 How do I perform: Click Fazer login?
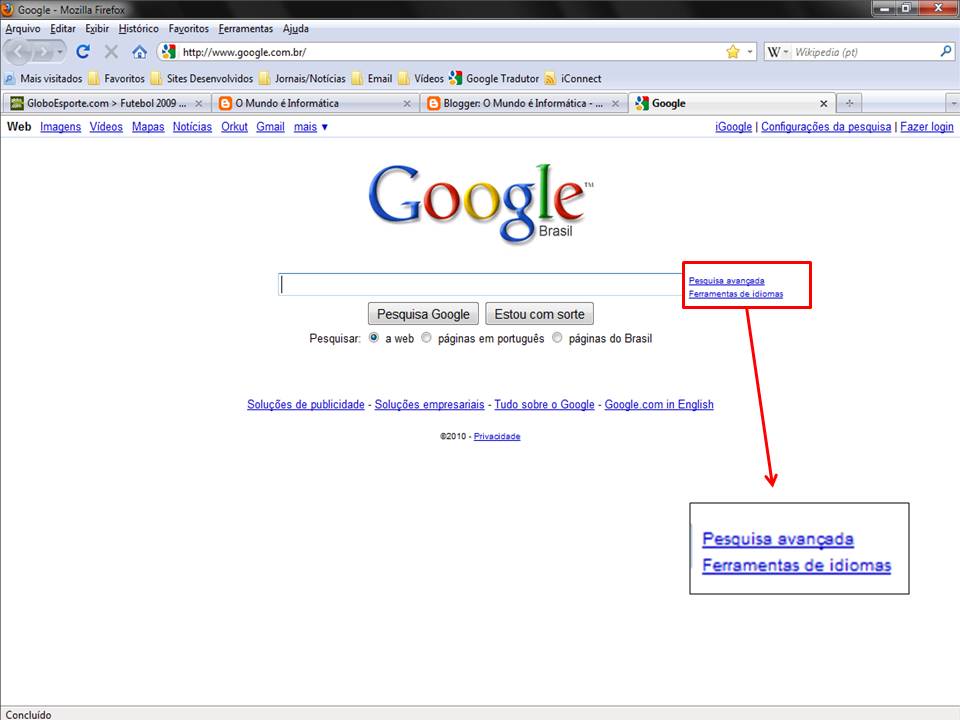927,127
